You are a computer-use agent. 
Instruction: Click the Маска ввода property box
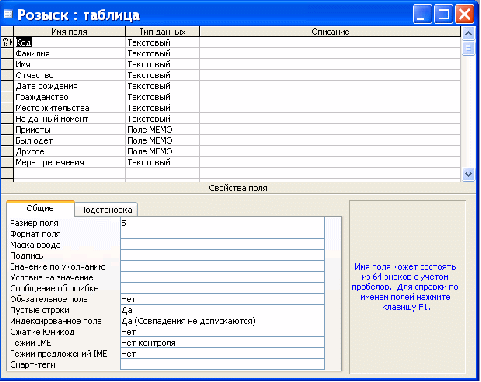222,245
